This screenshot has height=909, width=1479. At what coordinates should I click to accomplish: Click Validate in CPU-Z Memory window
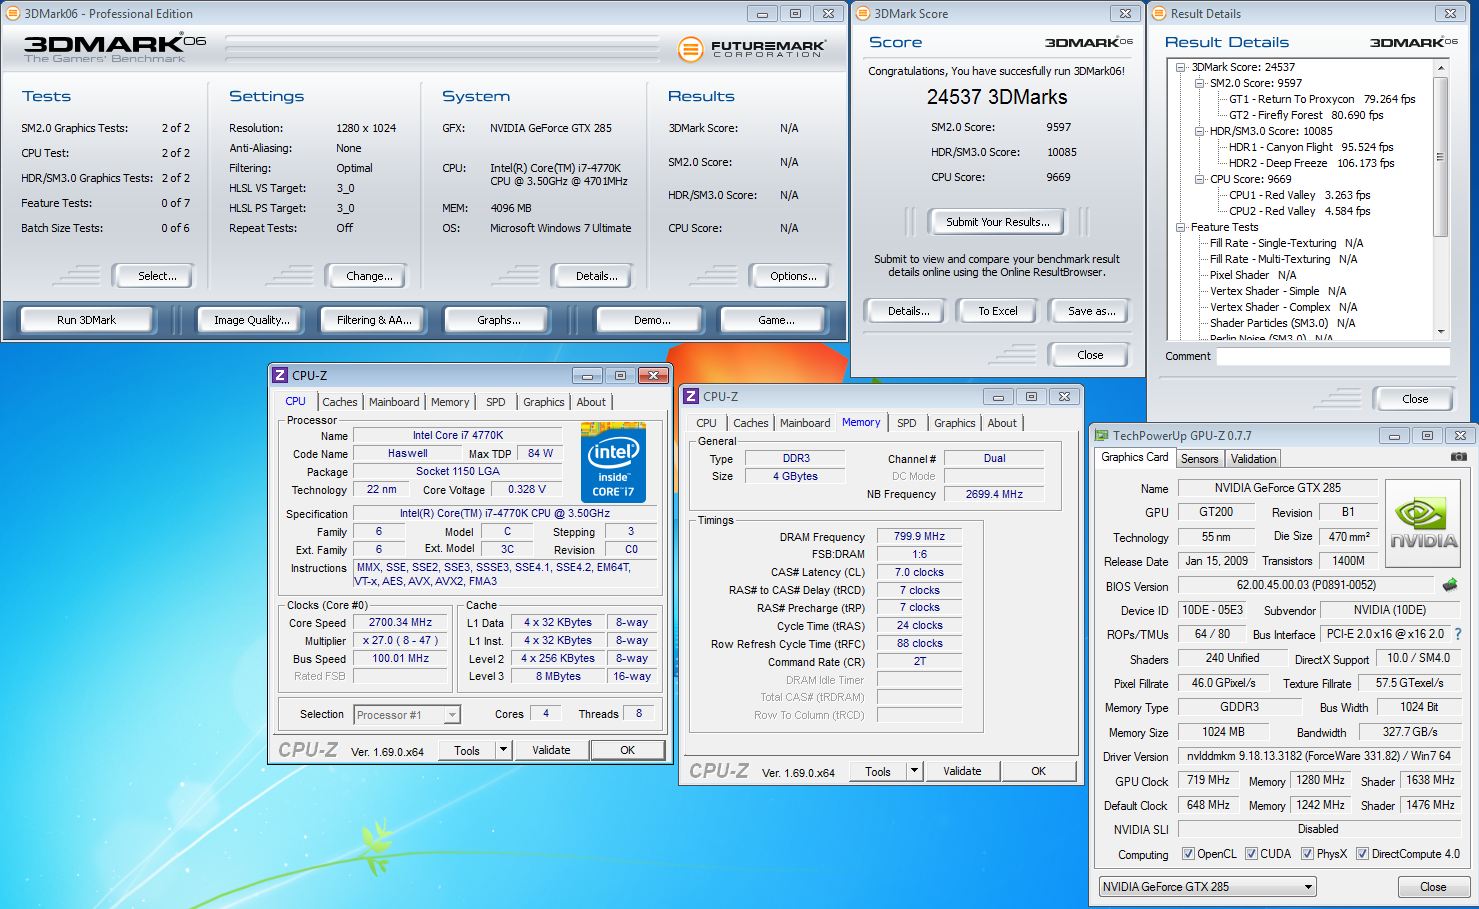962,771
